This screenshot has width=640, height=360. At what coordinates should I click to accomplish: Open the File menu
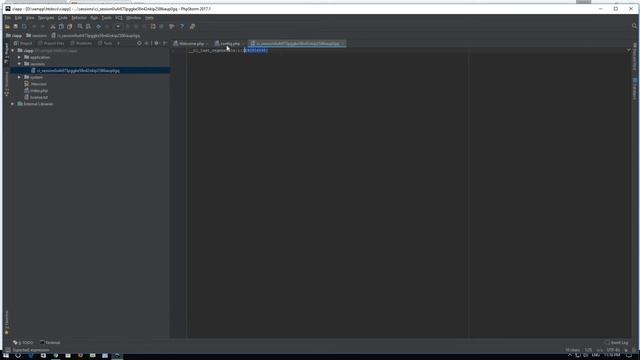8,18
